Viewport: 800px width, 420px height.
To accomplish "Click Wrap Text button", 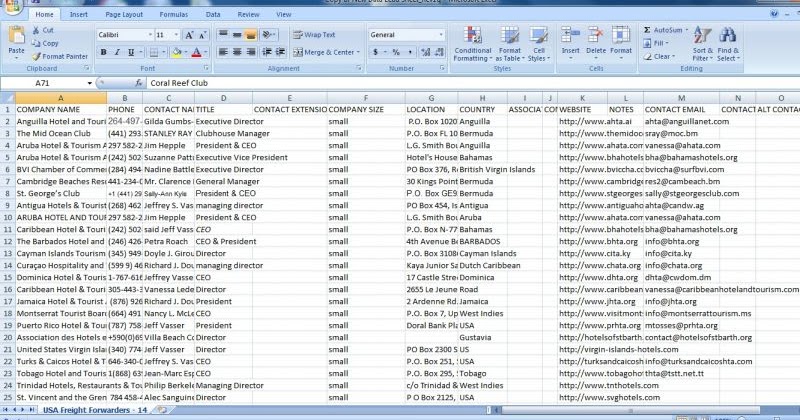I will tap(314, 35).
